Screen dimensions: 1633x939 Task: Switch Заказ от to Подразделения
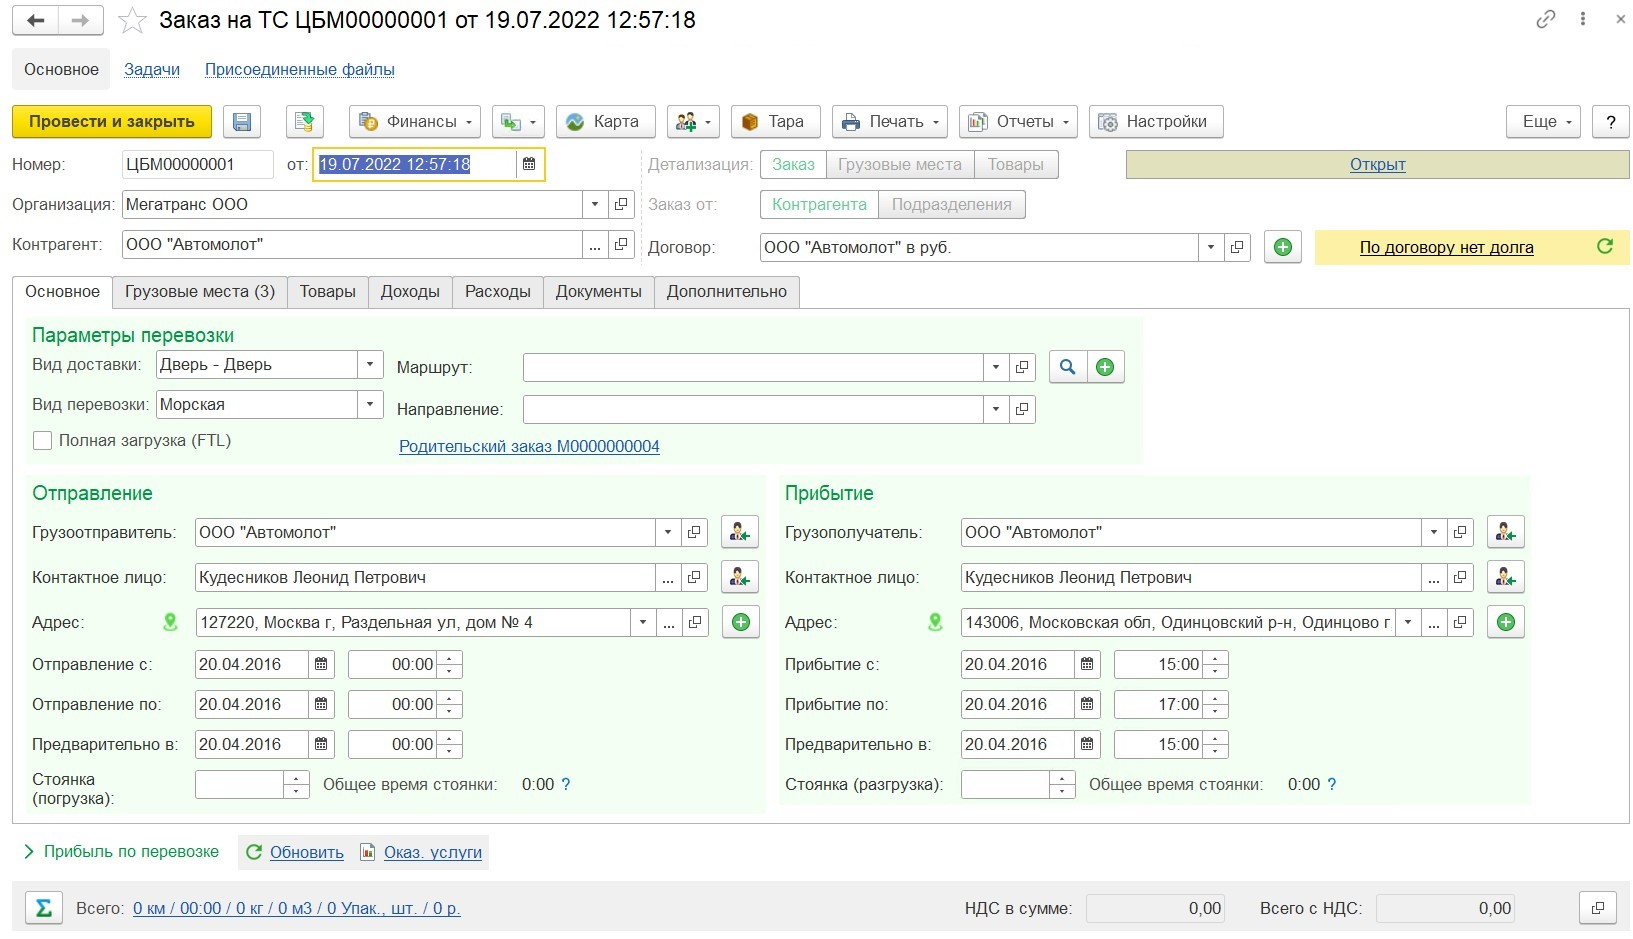(951, 204)
